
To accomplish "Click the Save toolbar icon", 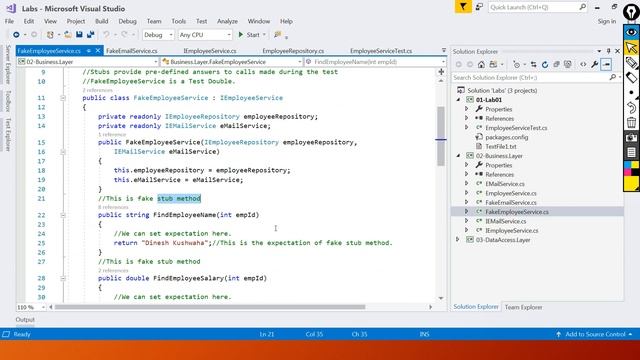I will tap(79, 35).
